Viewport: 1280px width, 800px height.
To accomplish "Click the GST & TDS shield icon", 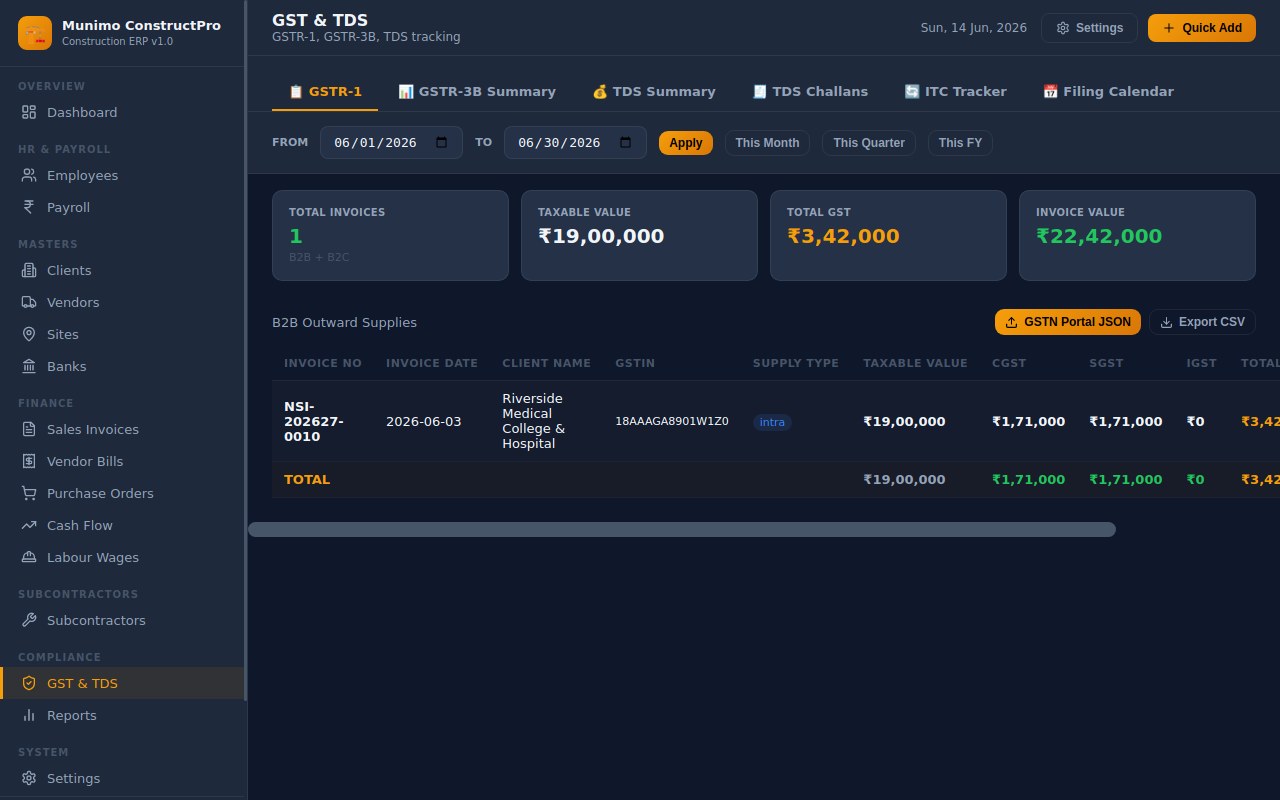I will point(29,683).
